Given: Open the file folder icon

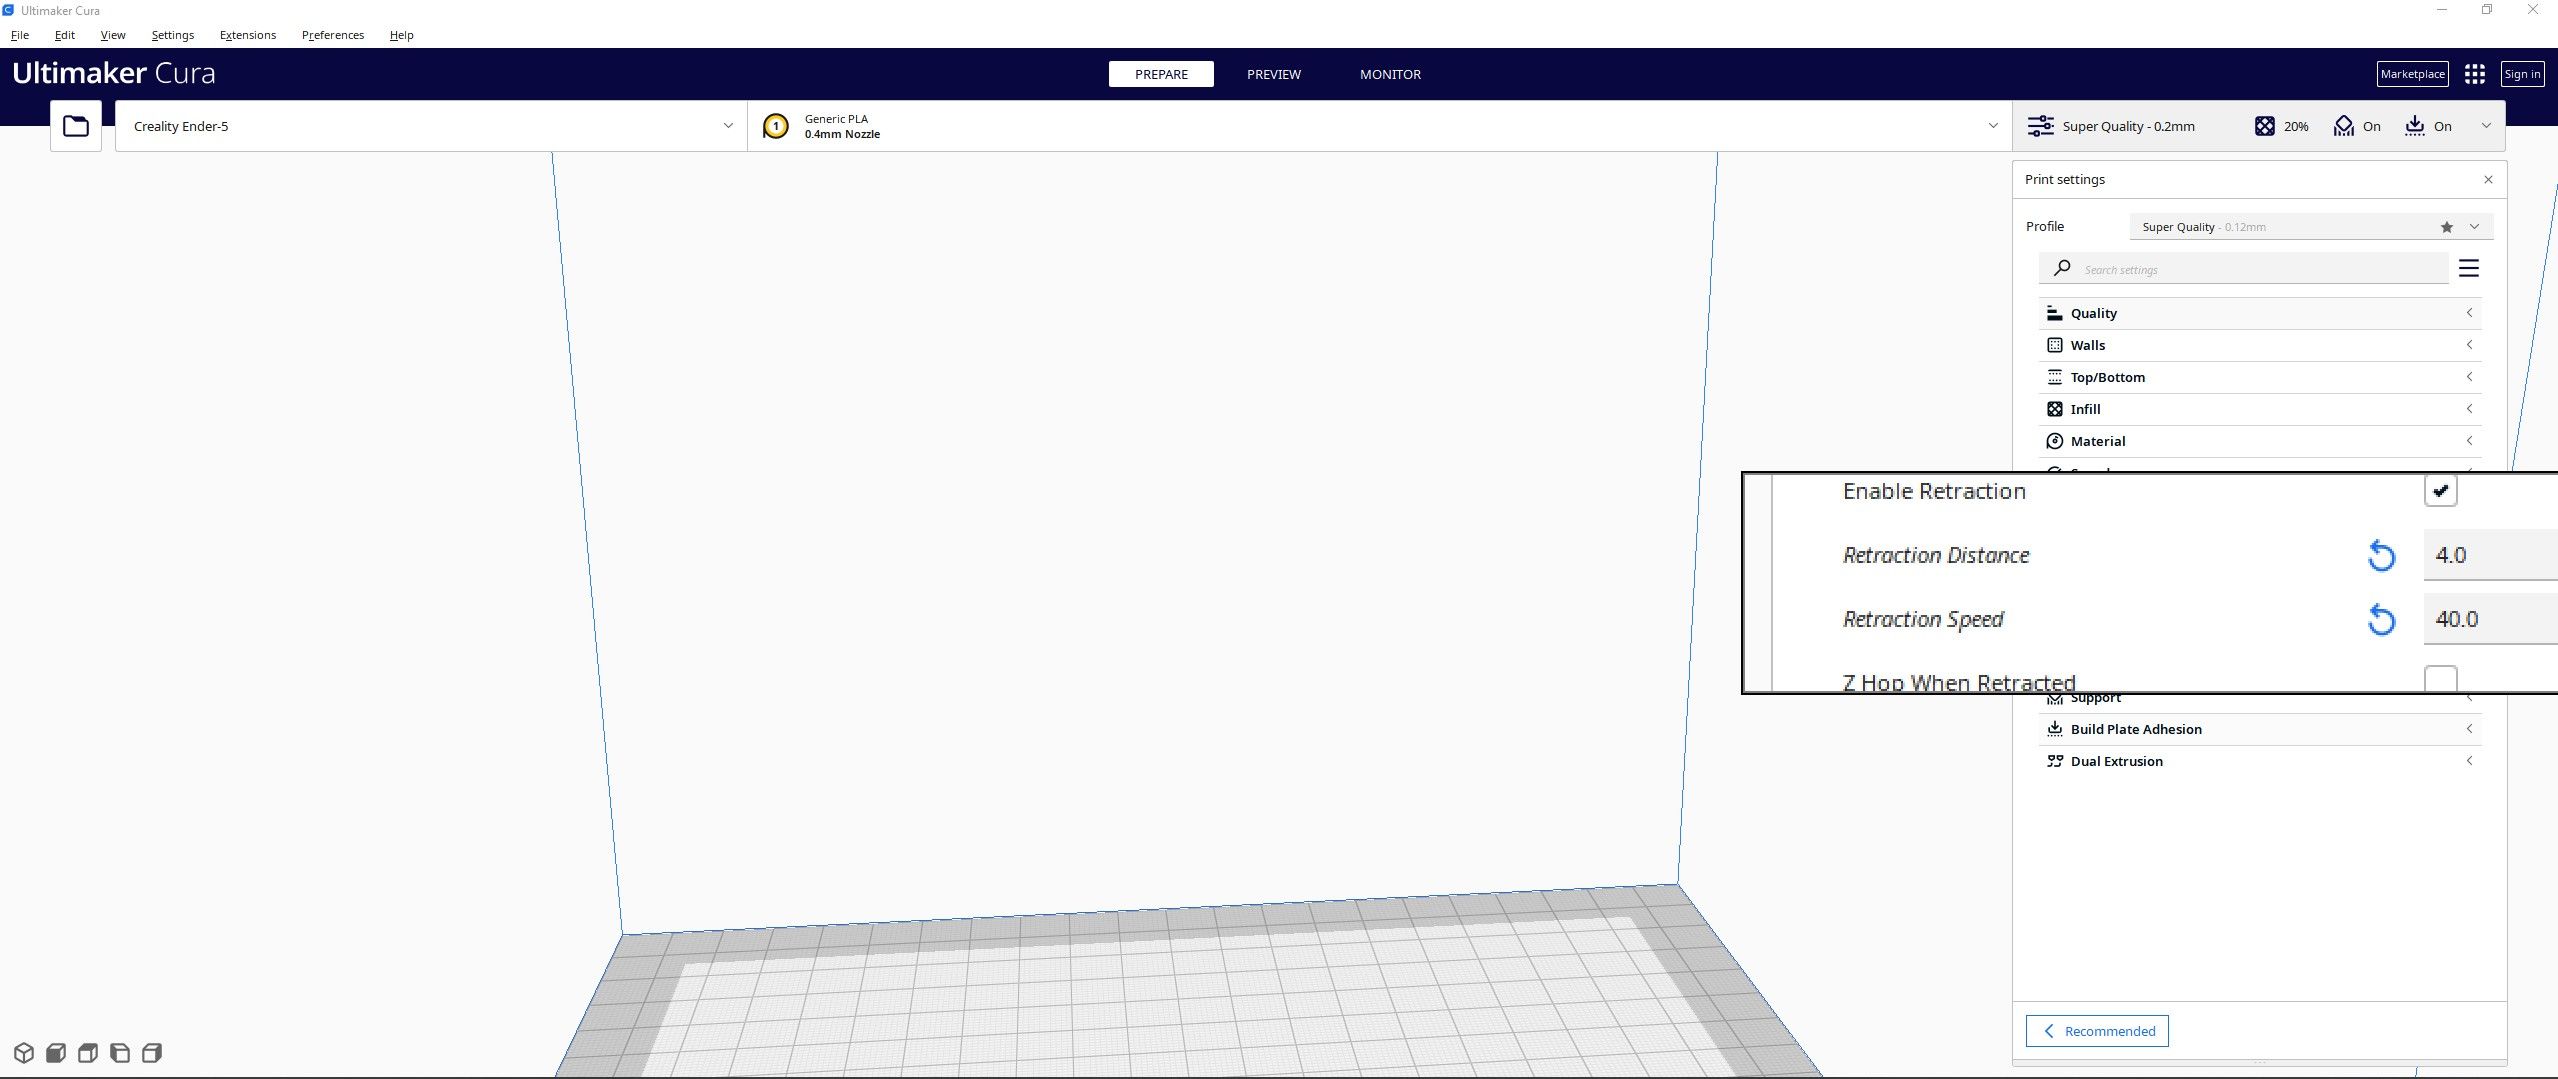Looking at the screenshot, I should pos(76,126).
